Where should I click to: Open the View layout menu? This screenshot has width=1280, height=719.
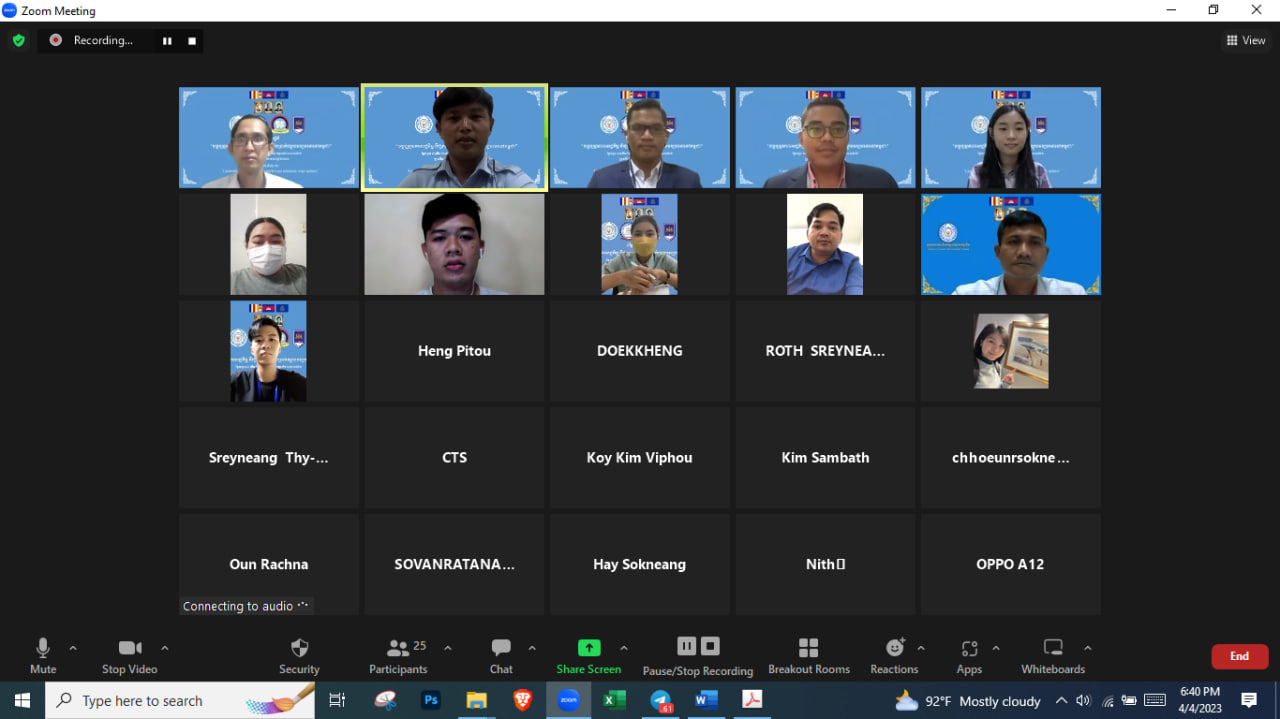[1246, 41]
